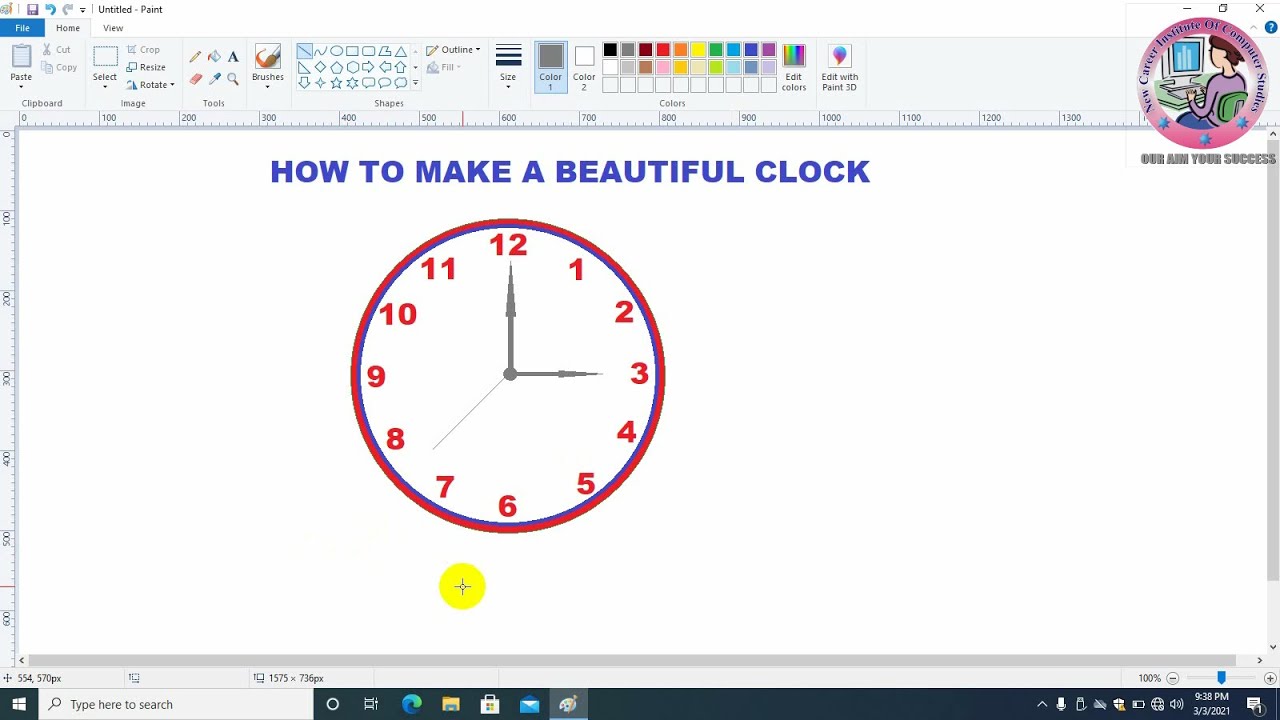The image size is (1280, 720).
Task: Pick the yellow color swatch
Action: [698, 50]
